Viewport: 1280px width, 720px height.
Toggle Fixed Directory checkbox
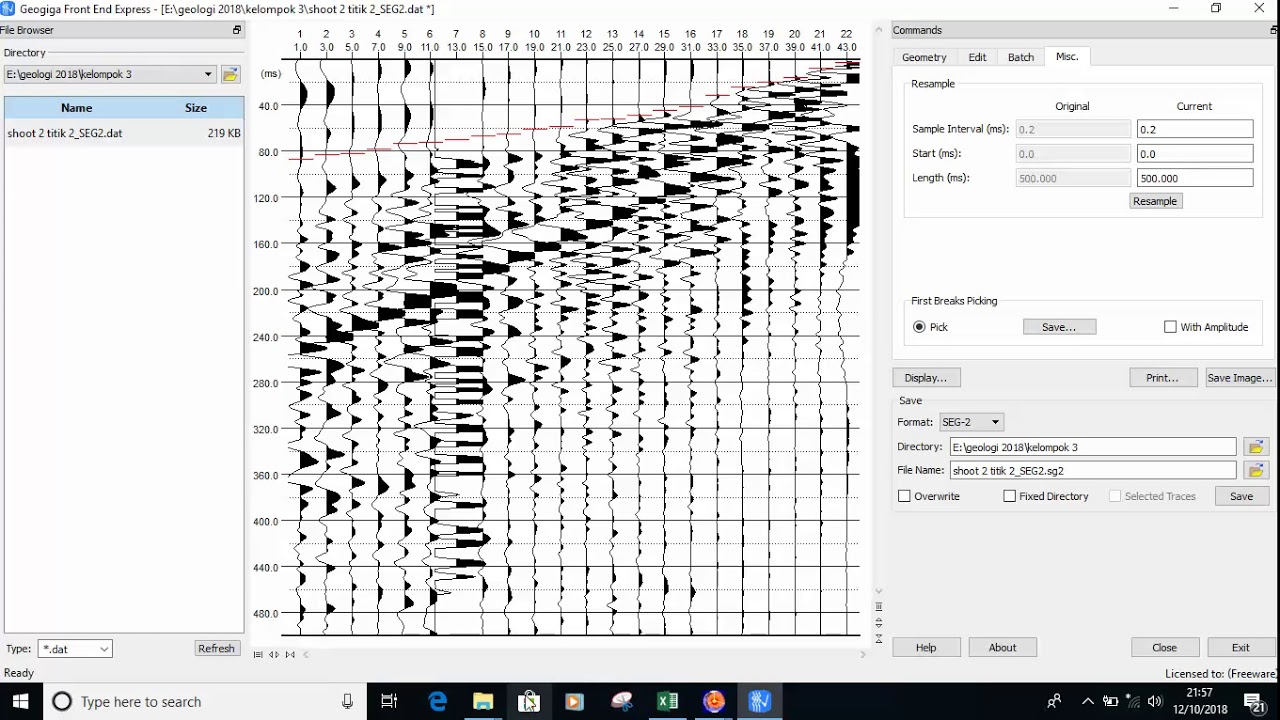coord(1009,496)
